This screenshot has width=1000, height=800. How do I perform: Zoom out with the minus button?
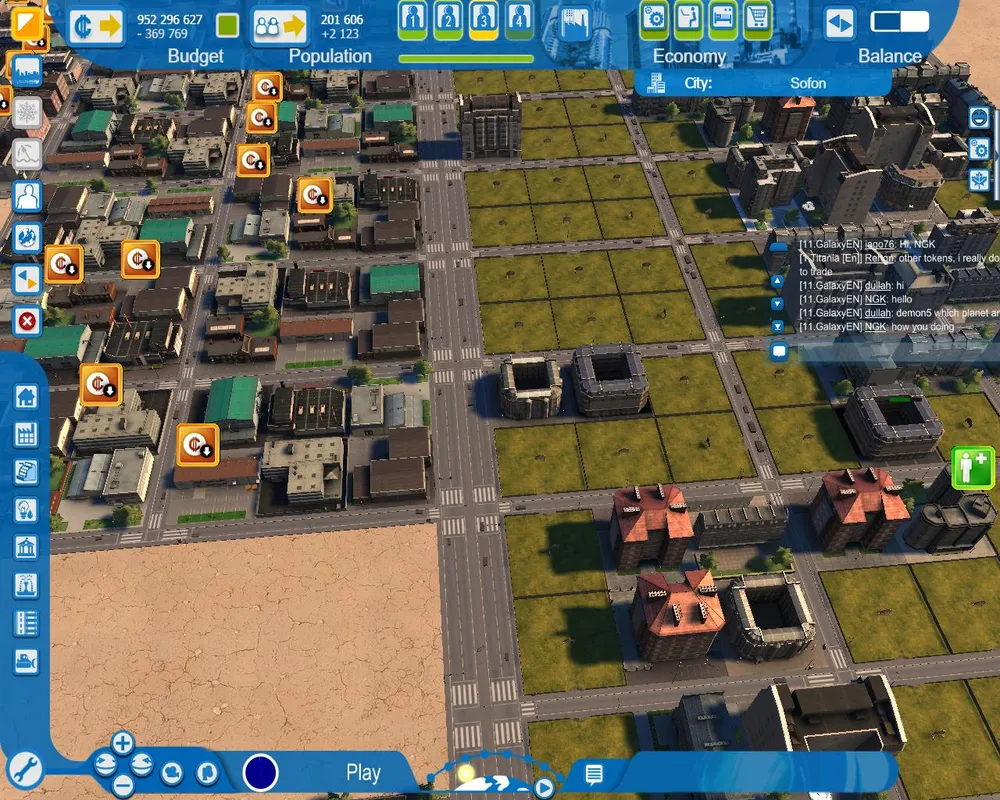pyautogui.click(x=122, y=786)
